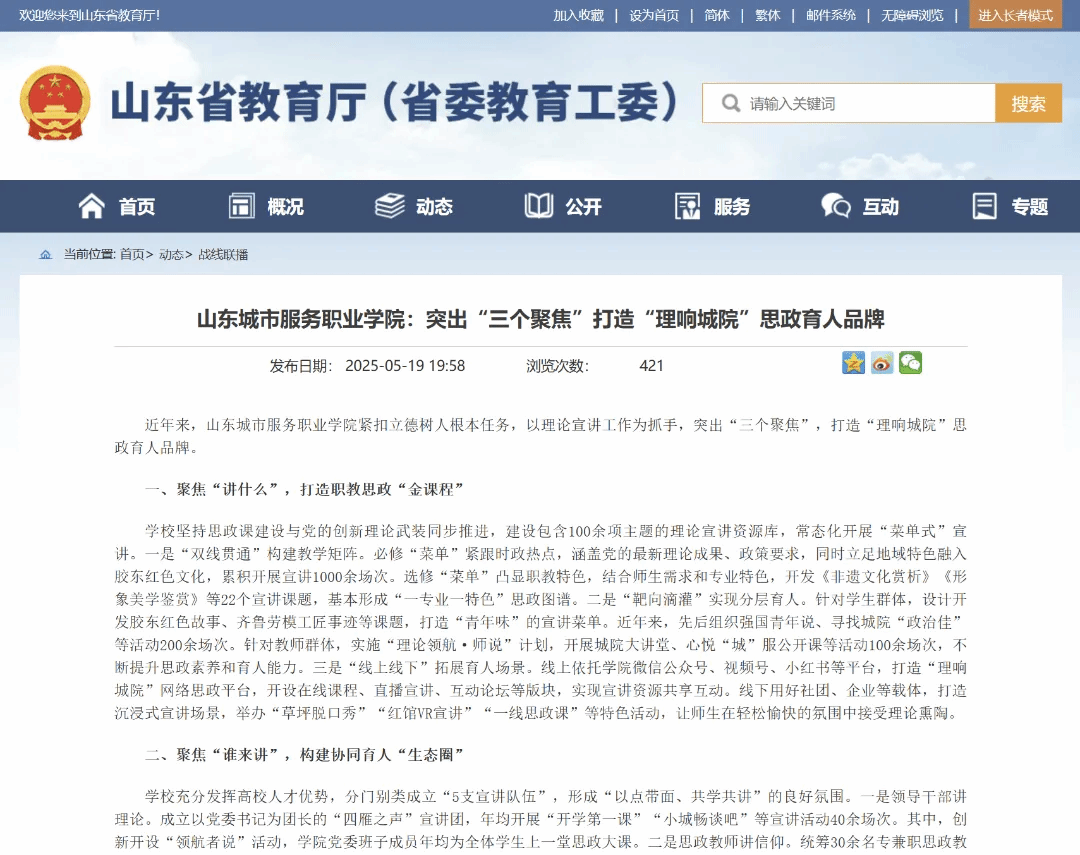Share article via WeChat icon
The width and height of the screenshot is (1080, 855).
[x=910, y=363]
